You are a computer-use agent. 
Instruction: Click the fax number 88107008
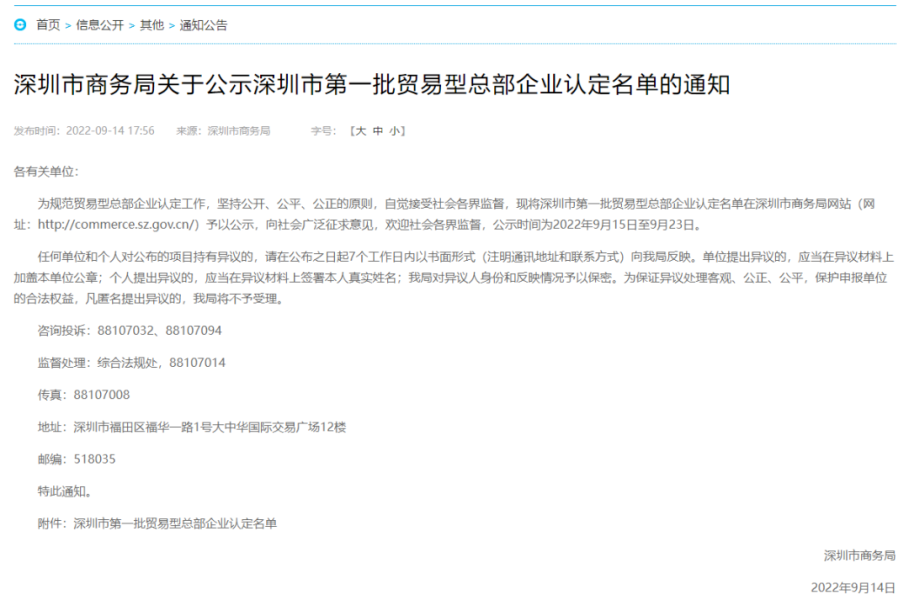[x=101, y=395]
